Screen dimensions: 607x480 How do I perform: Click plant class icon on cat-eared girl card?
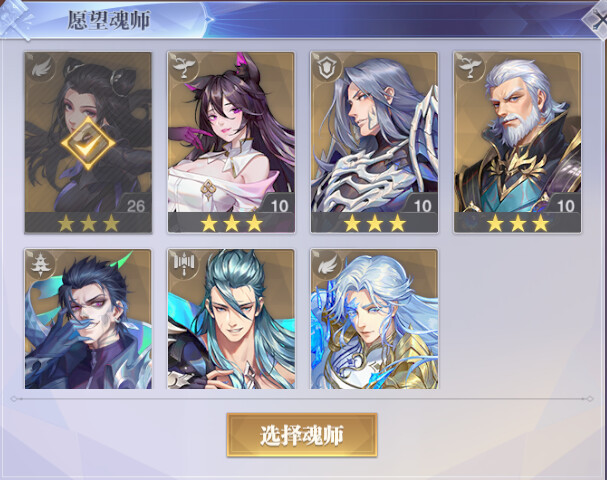(x=184, y=67)
